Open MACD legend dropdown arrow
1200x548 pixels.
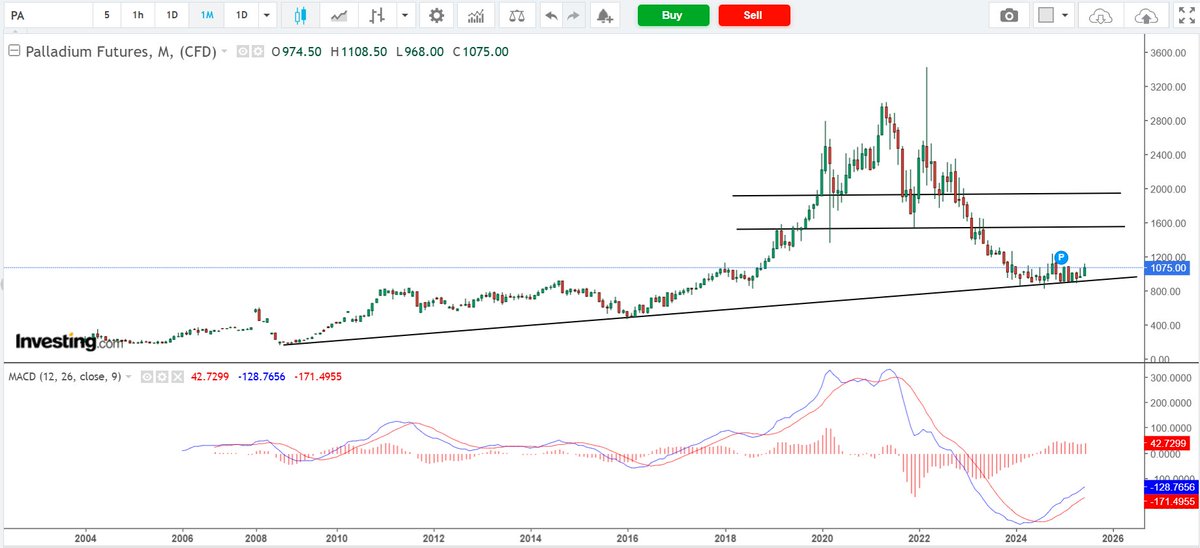click(x=129, y=376)
